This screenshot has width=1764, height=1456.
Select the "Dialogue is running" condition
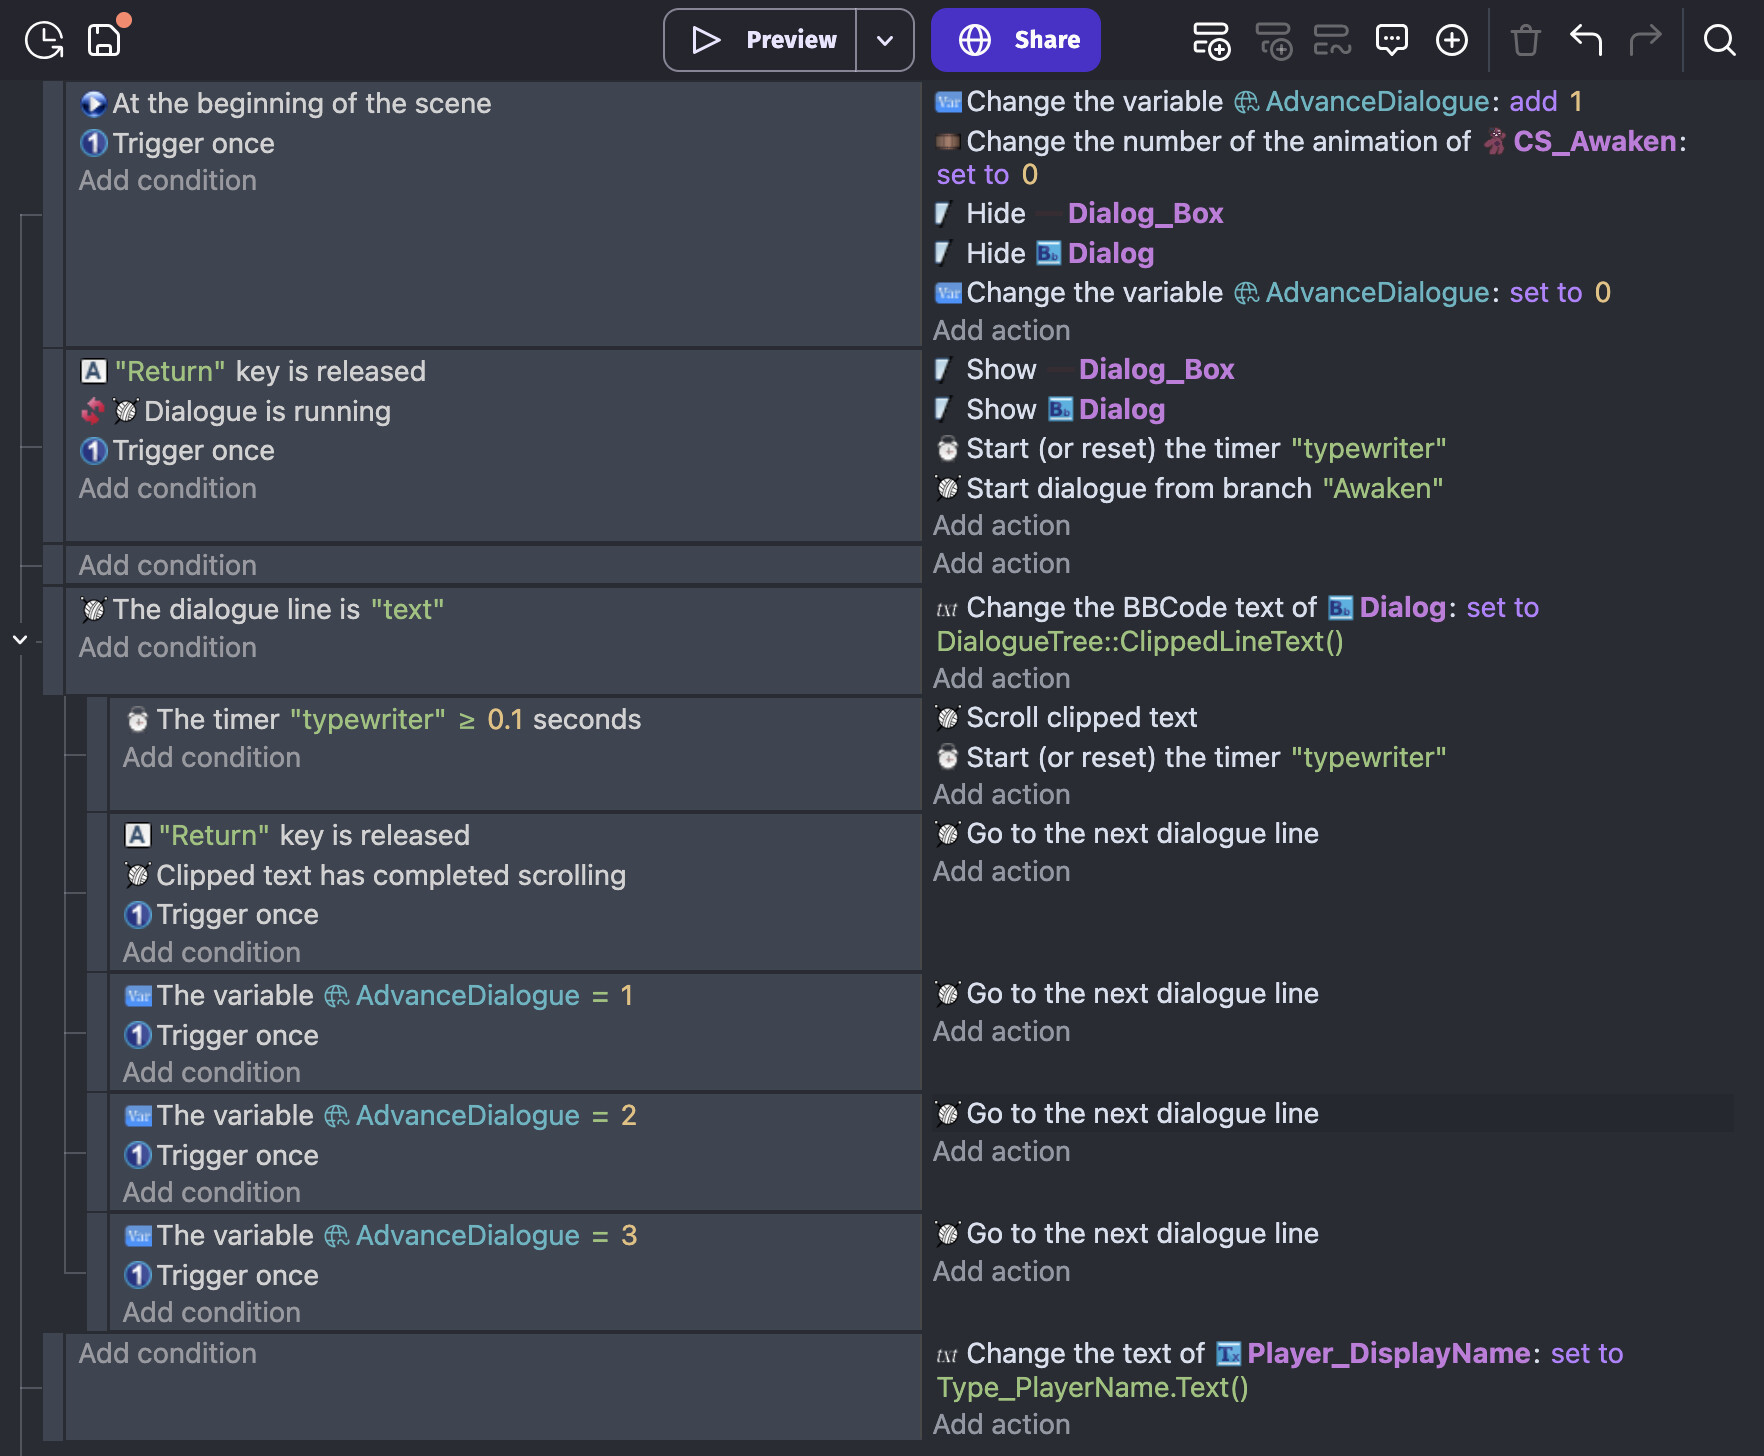[267, 411]
